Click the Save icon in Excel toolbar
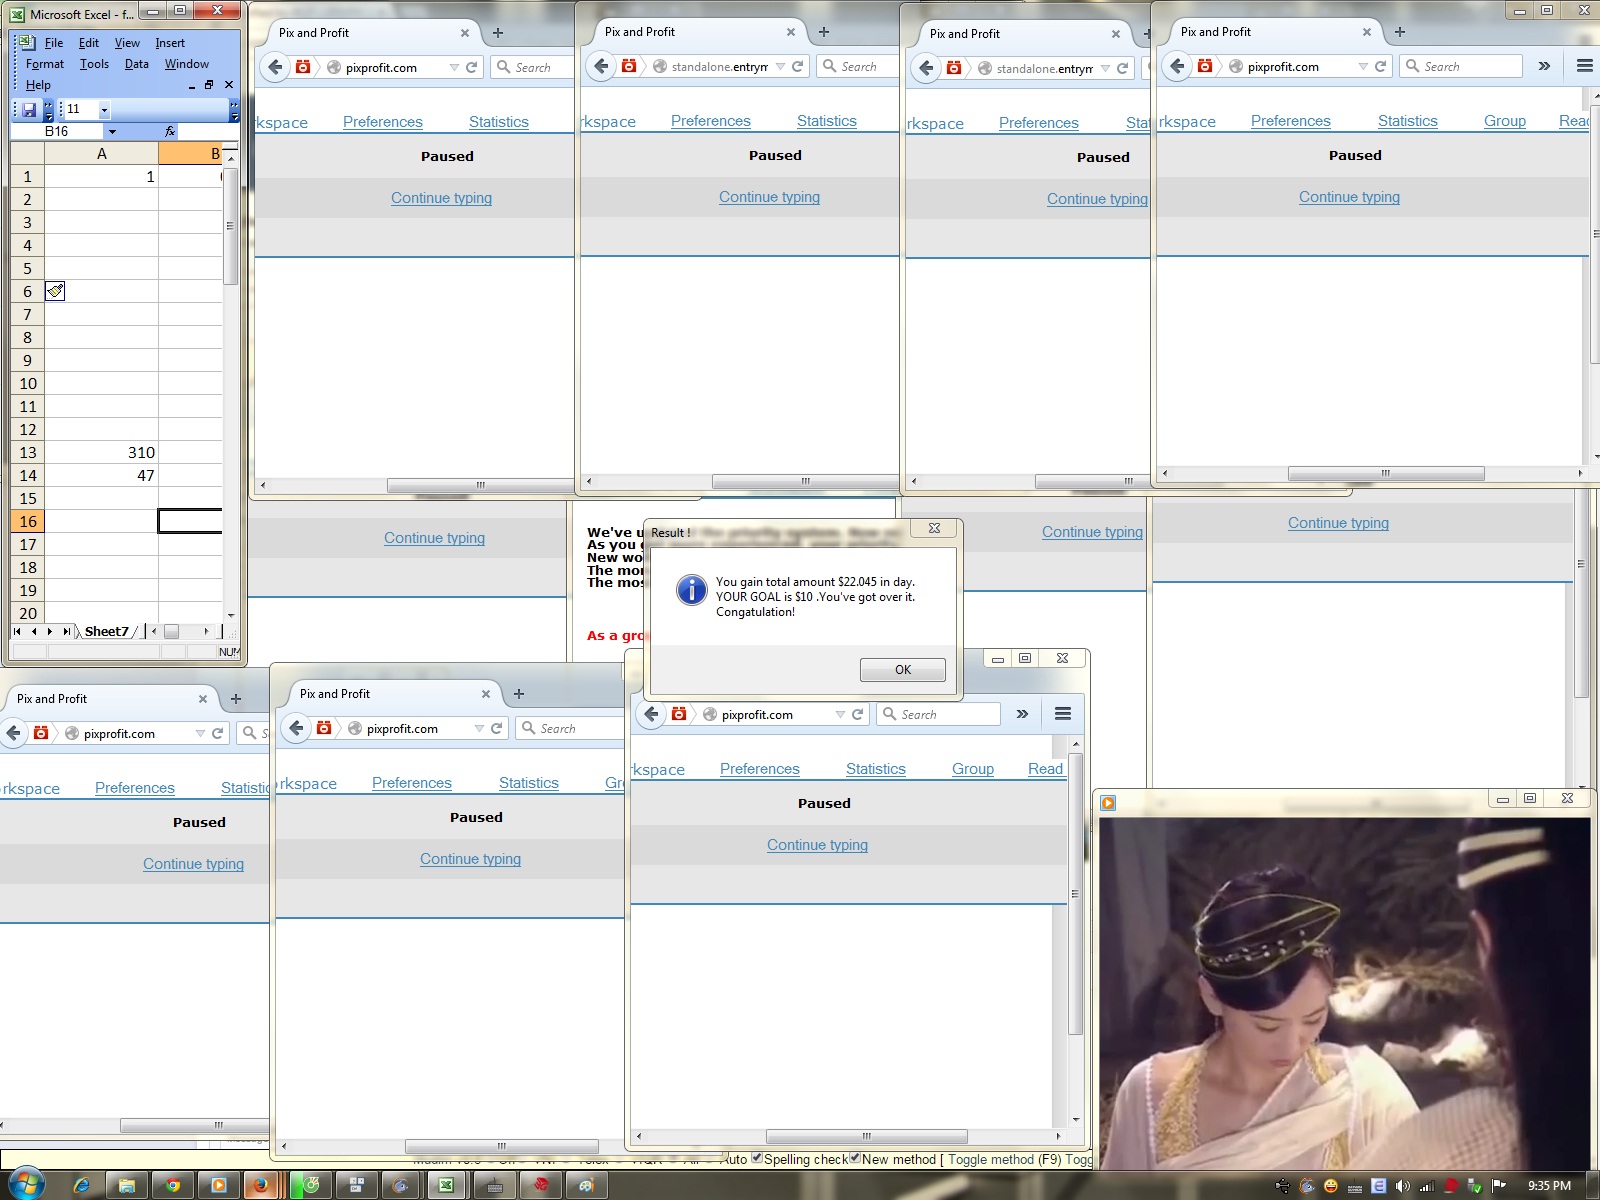This screenshot has height=1200, width=1600. (29, 110)
